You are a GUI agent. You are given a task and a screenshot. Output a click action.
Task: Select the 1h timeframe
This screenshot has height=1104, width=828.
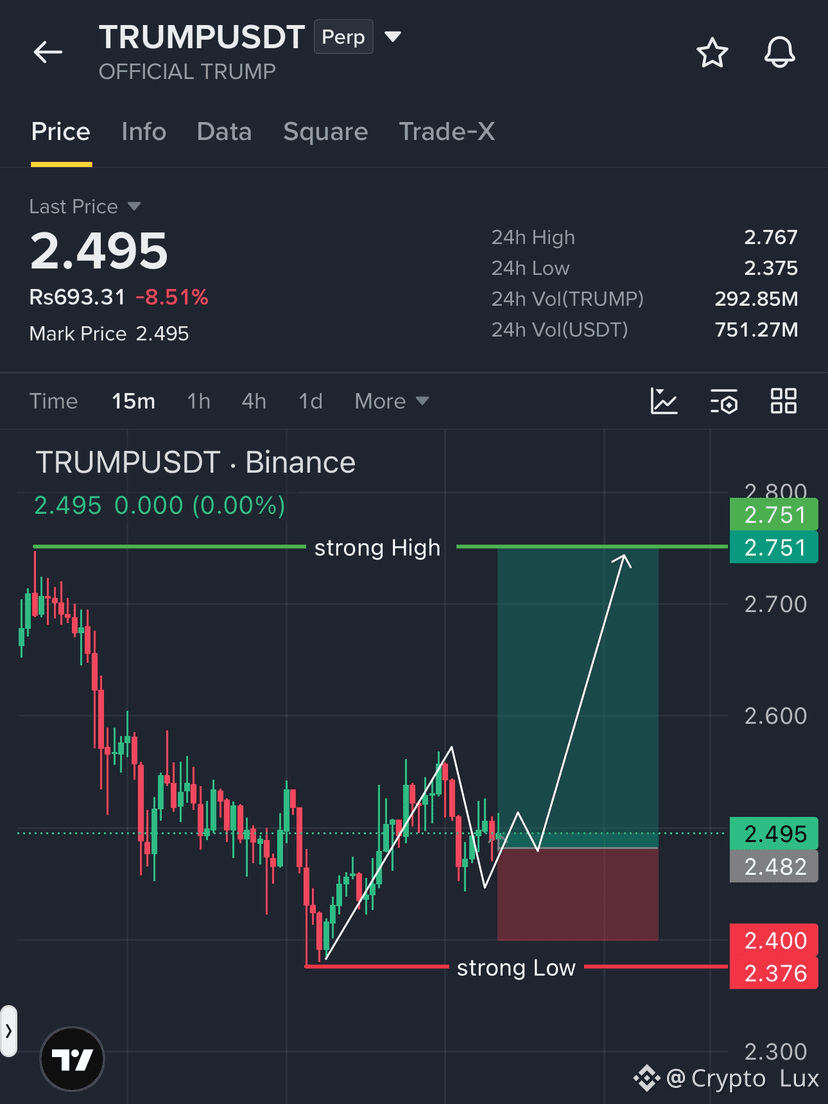coord(199,401)
